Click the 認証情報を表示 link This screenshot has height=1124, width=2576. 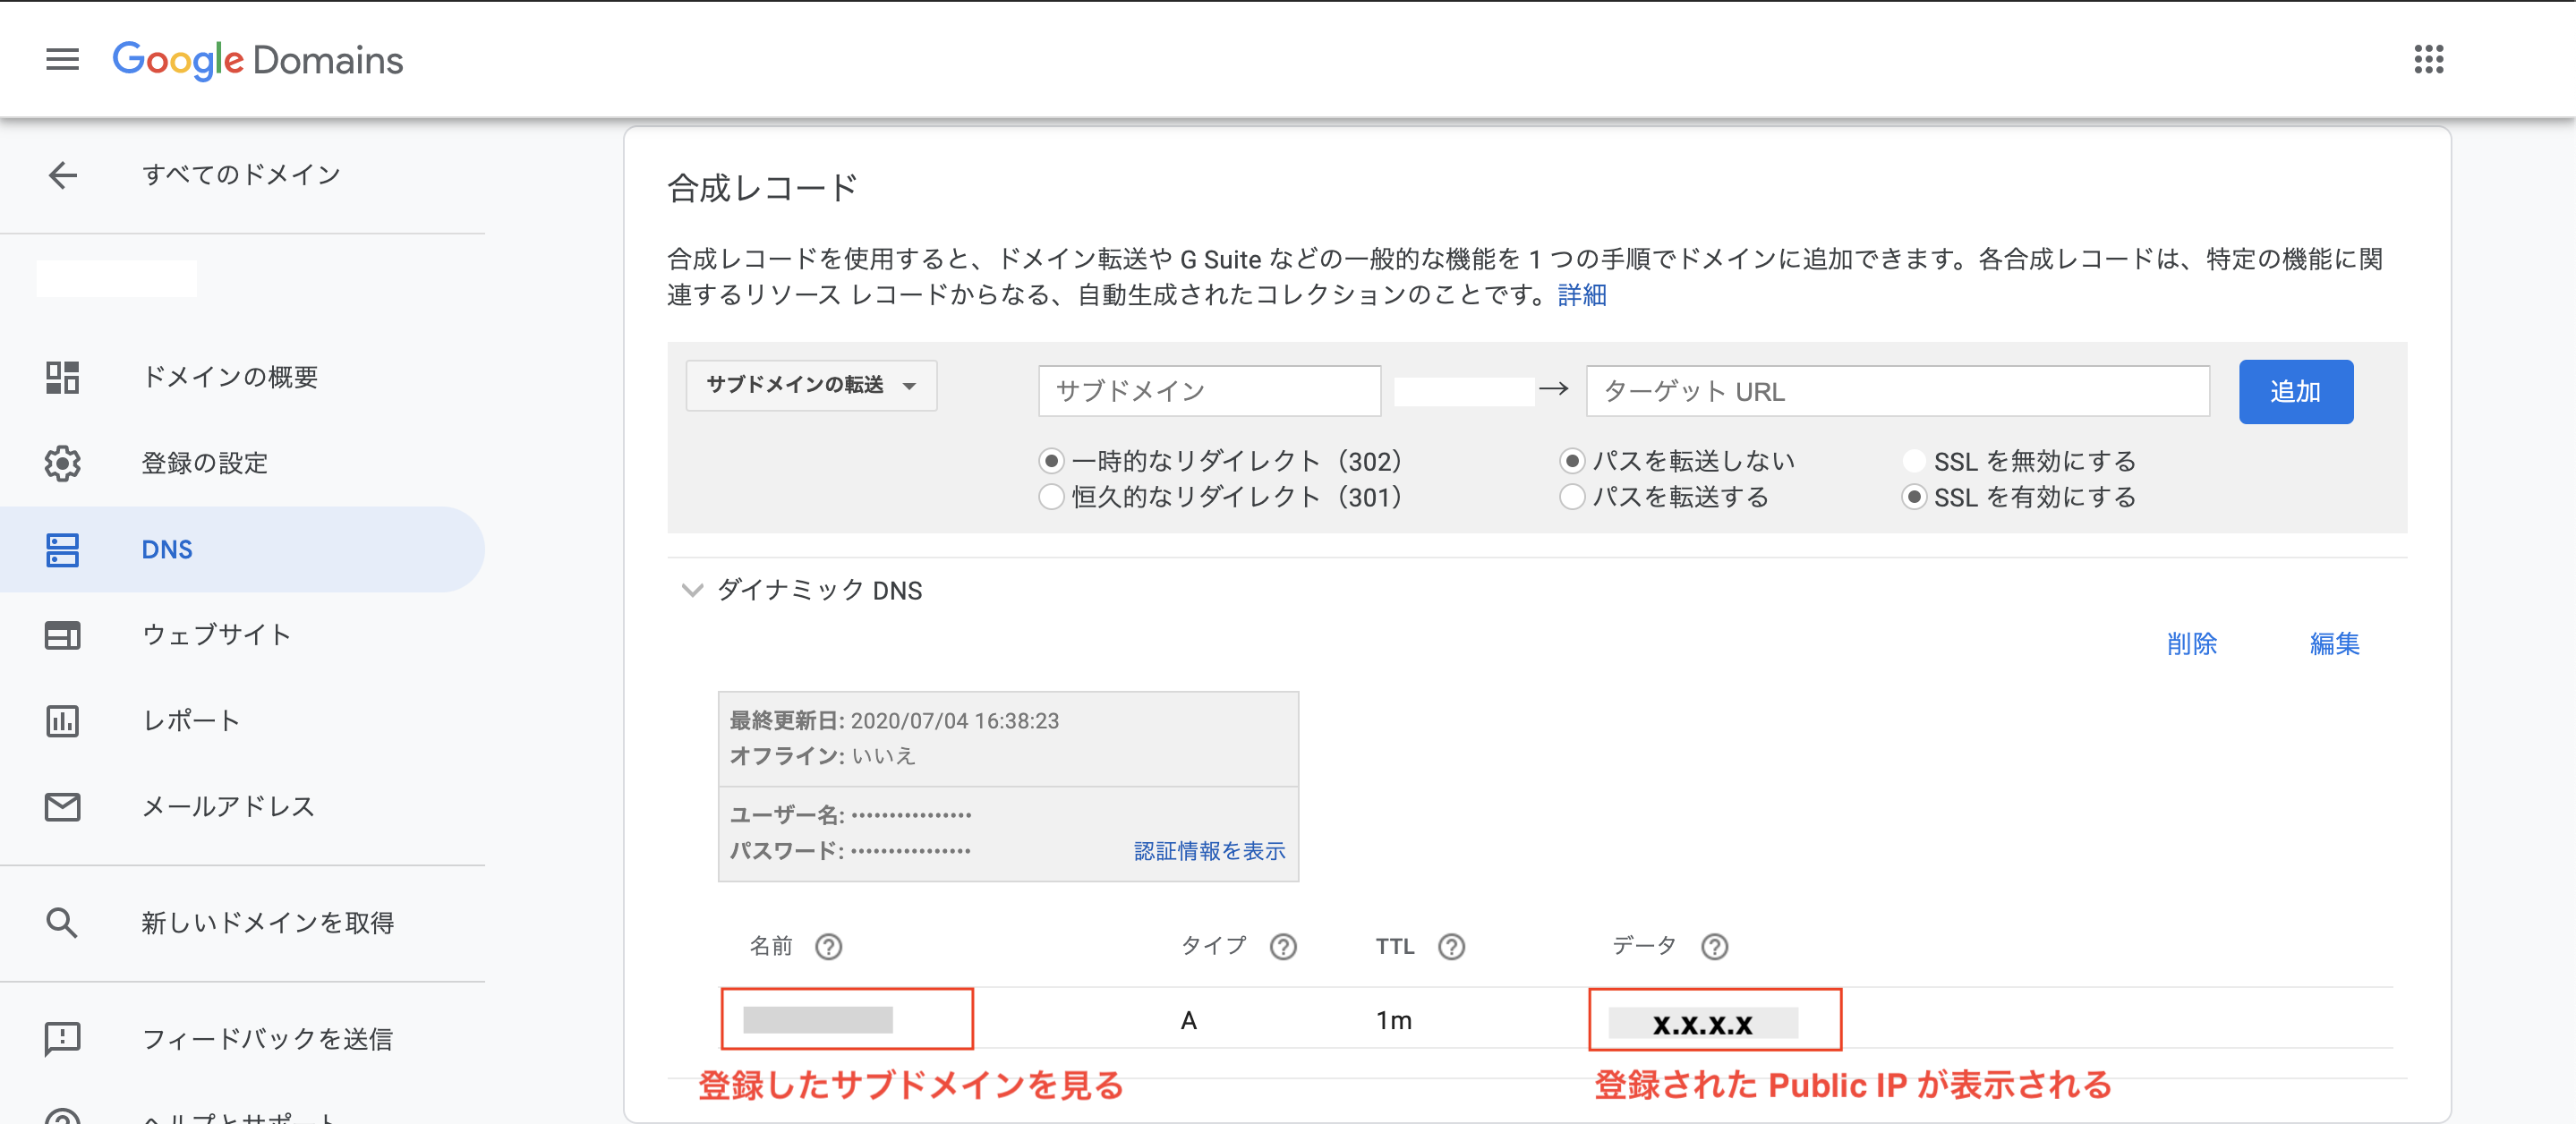click(x=1210, y=851)
